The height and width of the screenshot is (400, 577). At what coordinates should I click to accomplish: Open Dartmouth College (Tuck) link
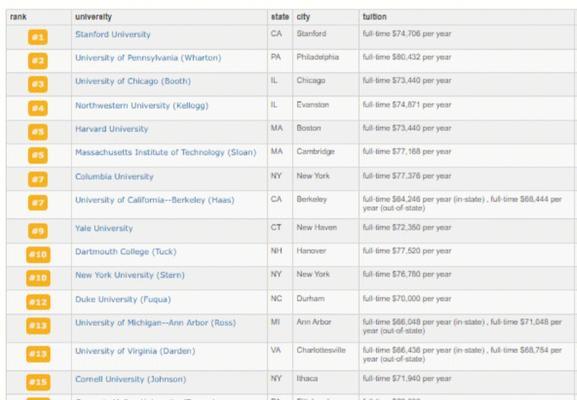coord(126,252)
